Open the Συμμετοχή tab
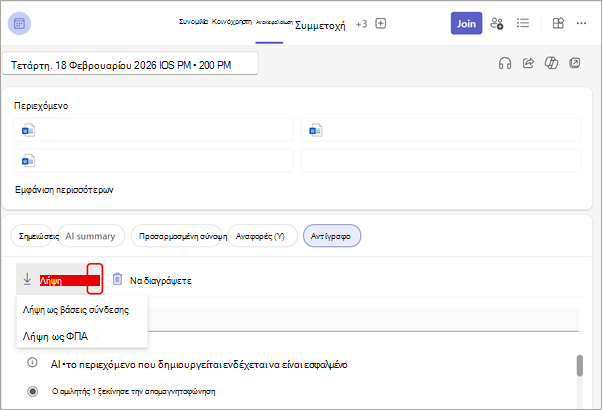 click(x=320, y=25)
